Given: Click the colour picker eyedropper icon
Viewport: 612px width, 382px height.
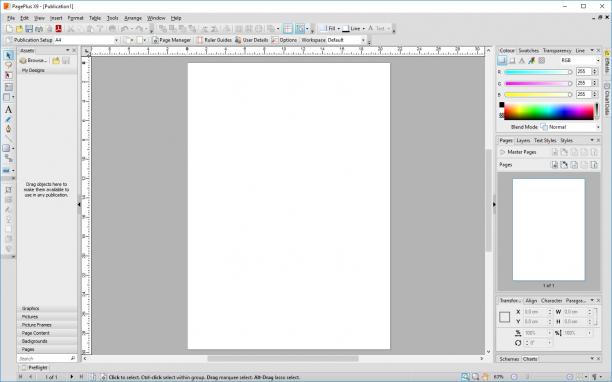Looking at the screenshot, I should [x=532, y=60].
